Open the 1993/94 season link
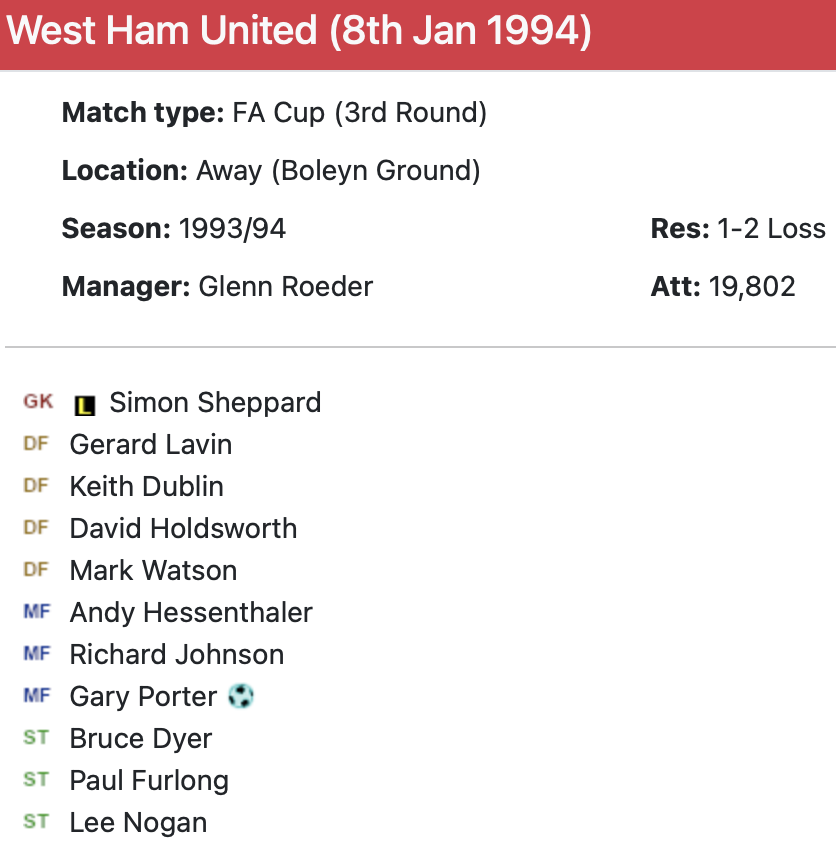836x854 pixels. 232,229
